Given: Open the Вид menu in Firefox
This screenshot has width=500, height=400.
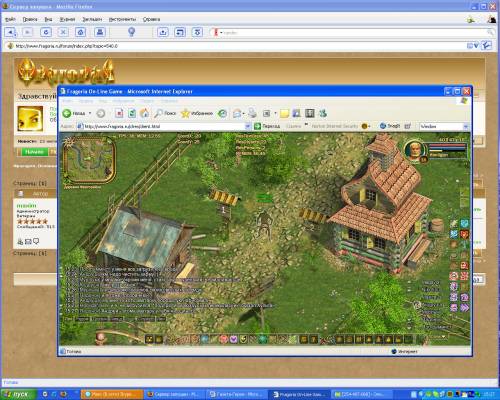Looking at the screenshot, I should pyautogui.click(x=48, y=19).
